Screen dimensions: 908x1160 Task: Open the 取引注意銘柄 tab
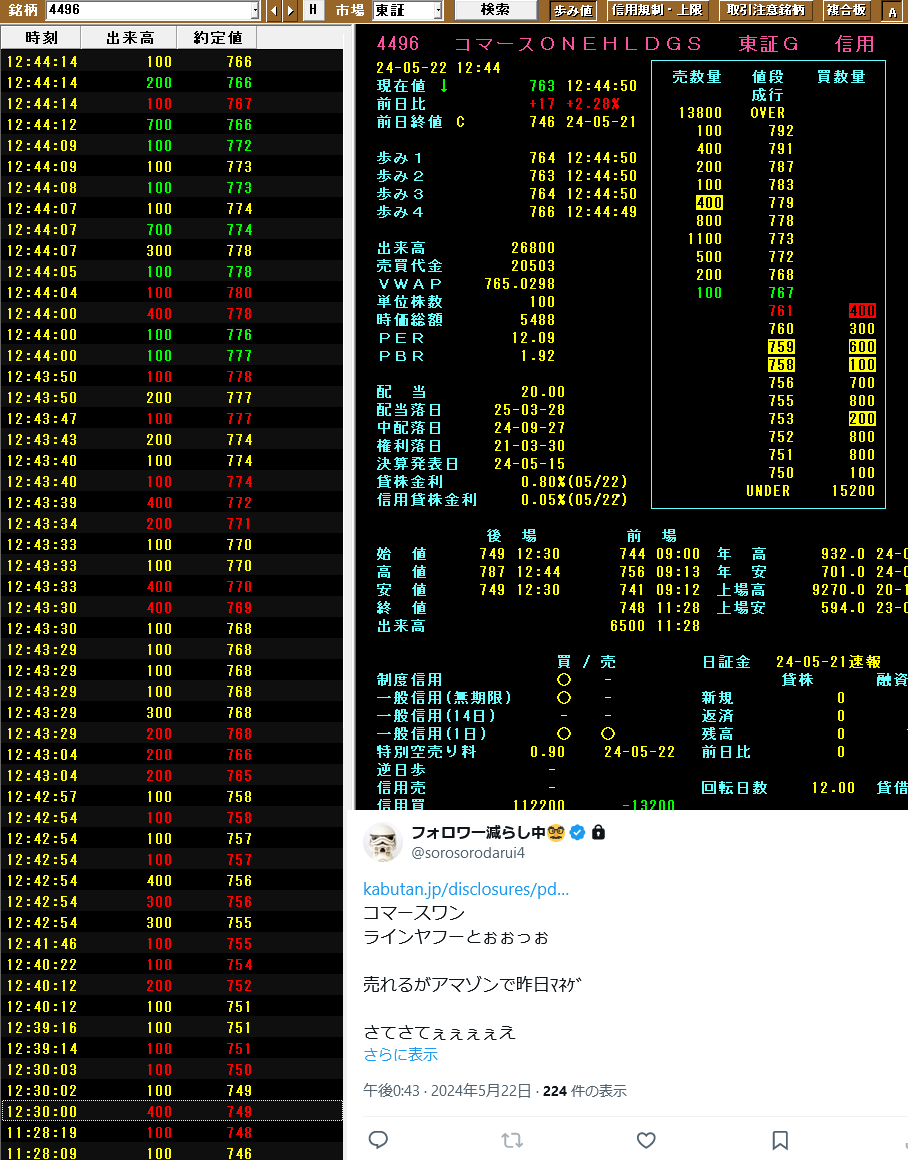click(766, 10)
